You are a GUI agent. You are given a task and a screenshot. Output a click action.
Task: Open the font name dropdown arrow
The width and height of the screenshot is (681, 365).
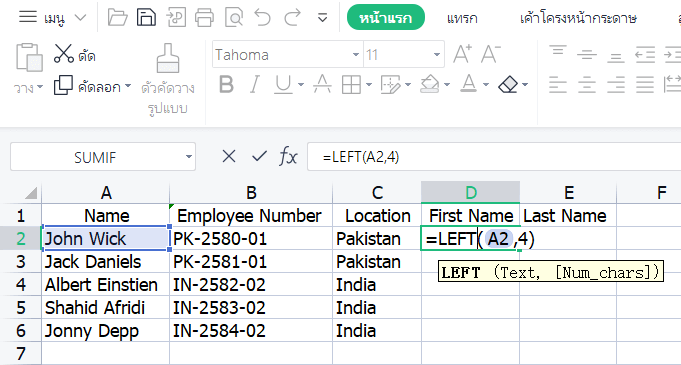356,55
